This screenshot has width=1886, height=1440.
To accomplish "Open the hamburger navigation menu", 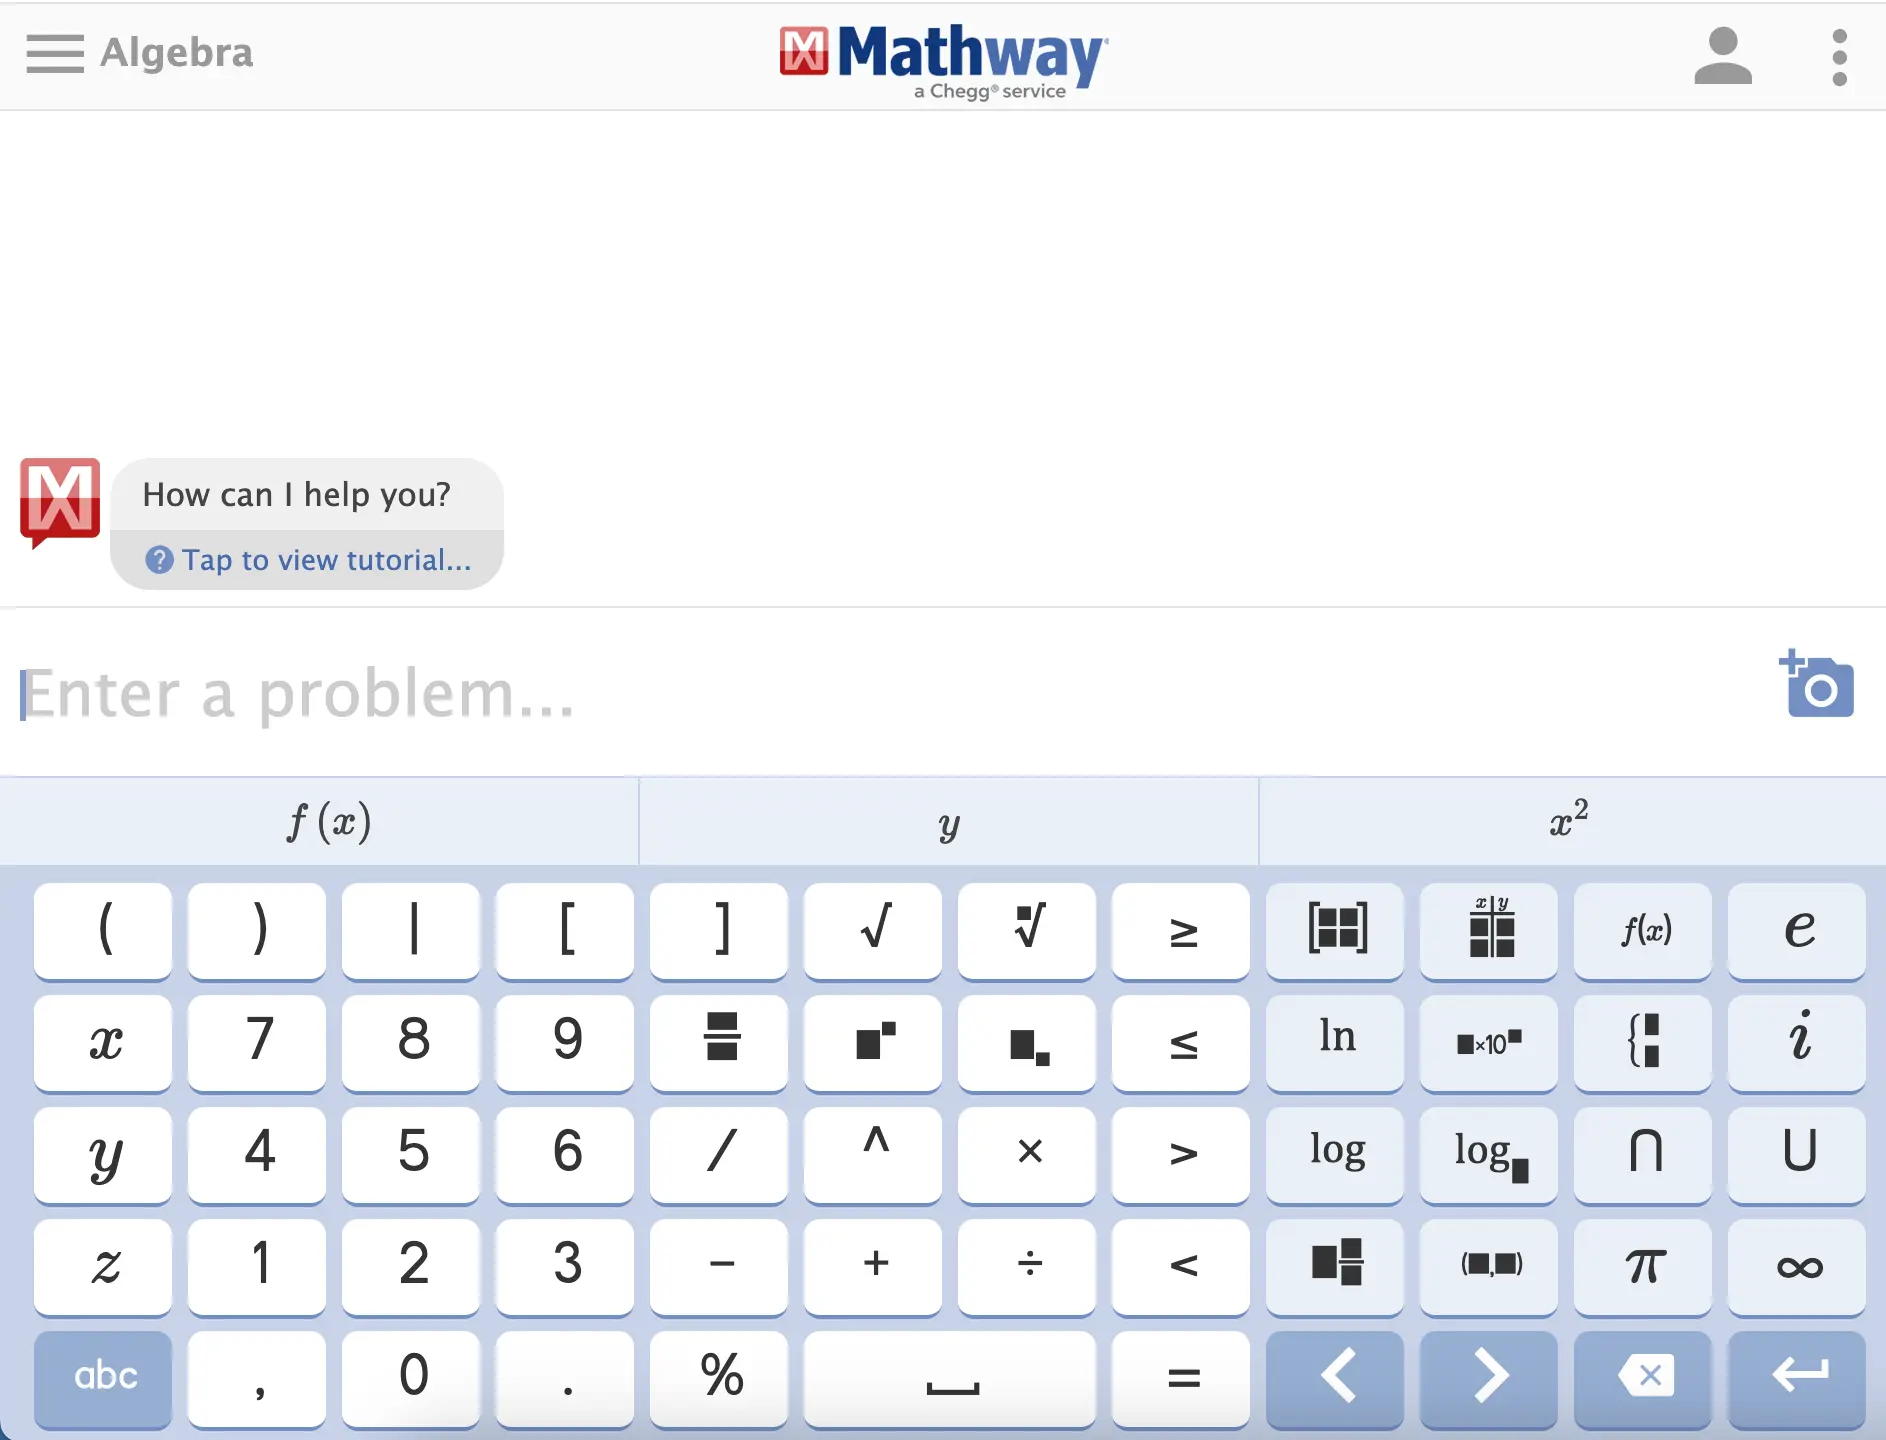I will pyautogui.click(x=55, y=54).
